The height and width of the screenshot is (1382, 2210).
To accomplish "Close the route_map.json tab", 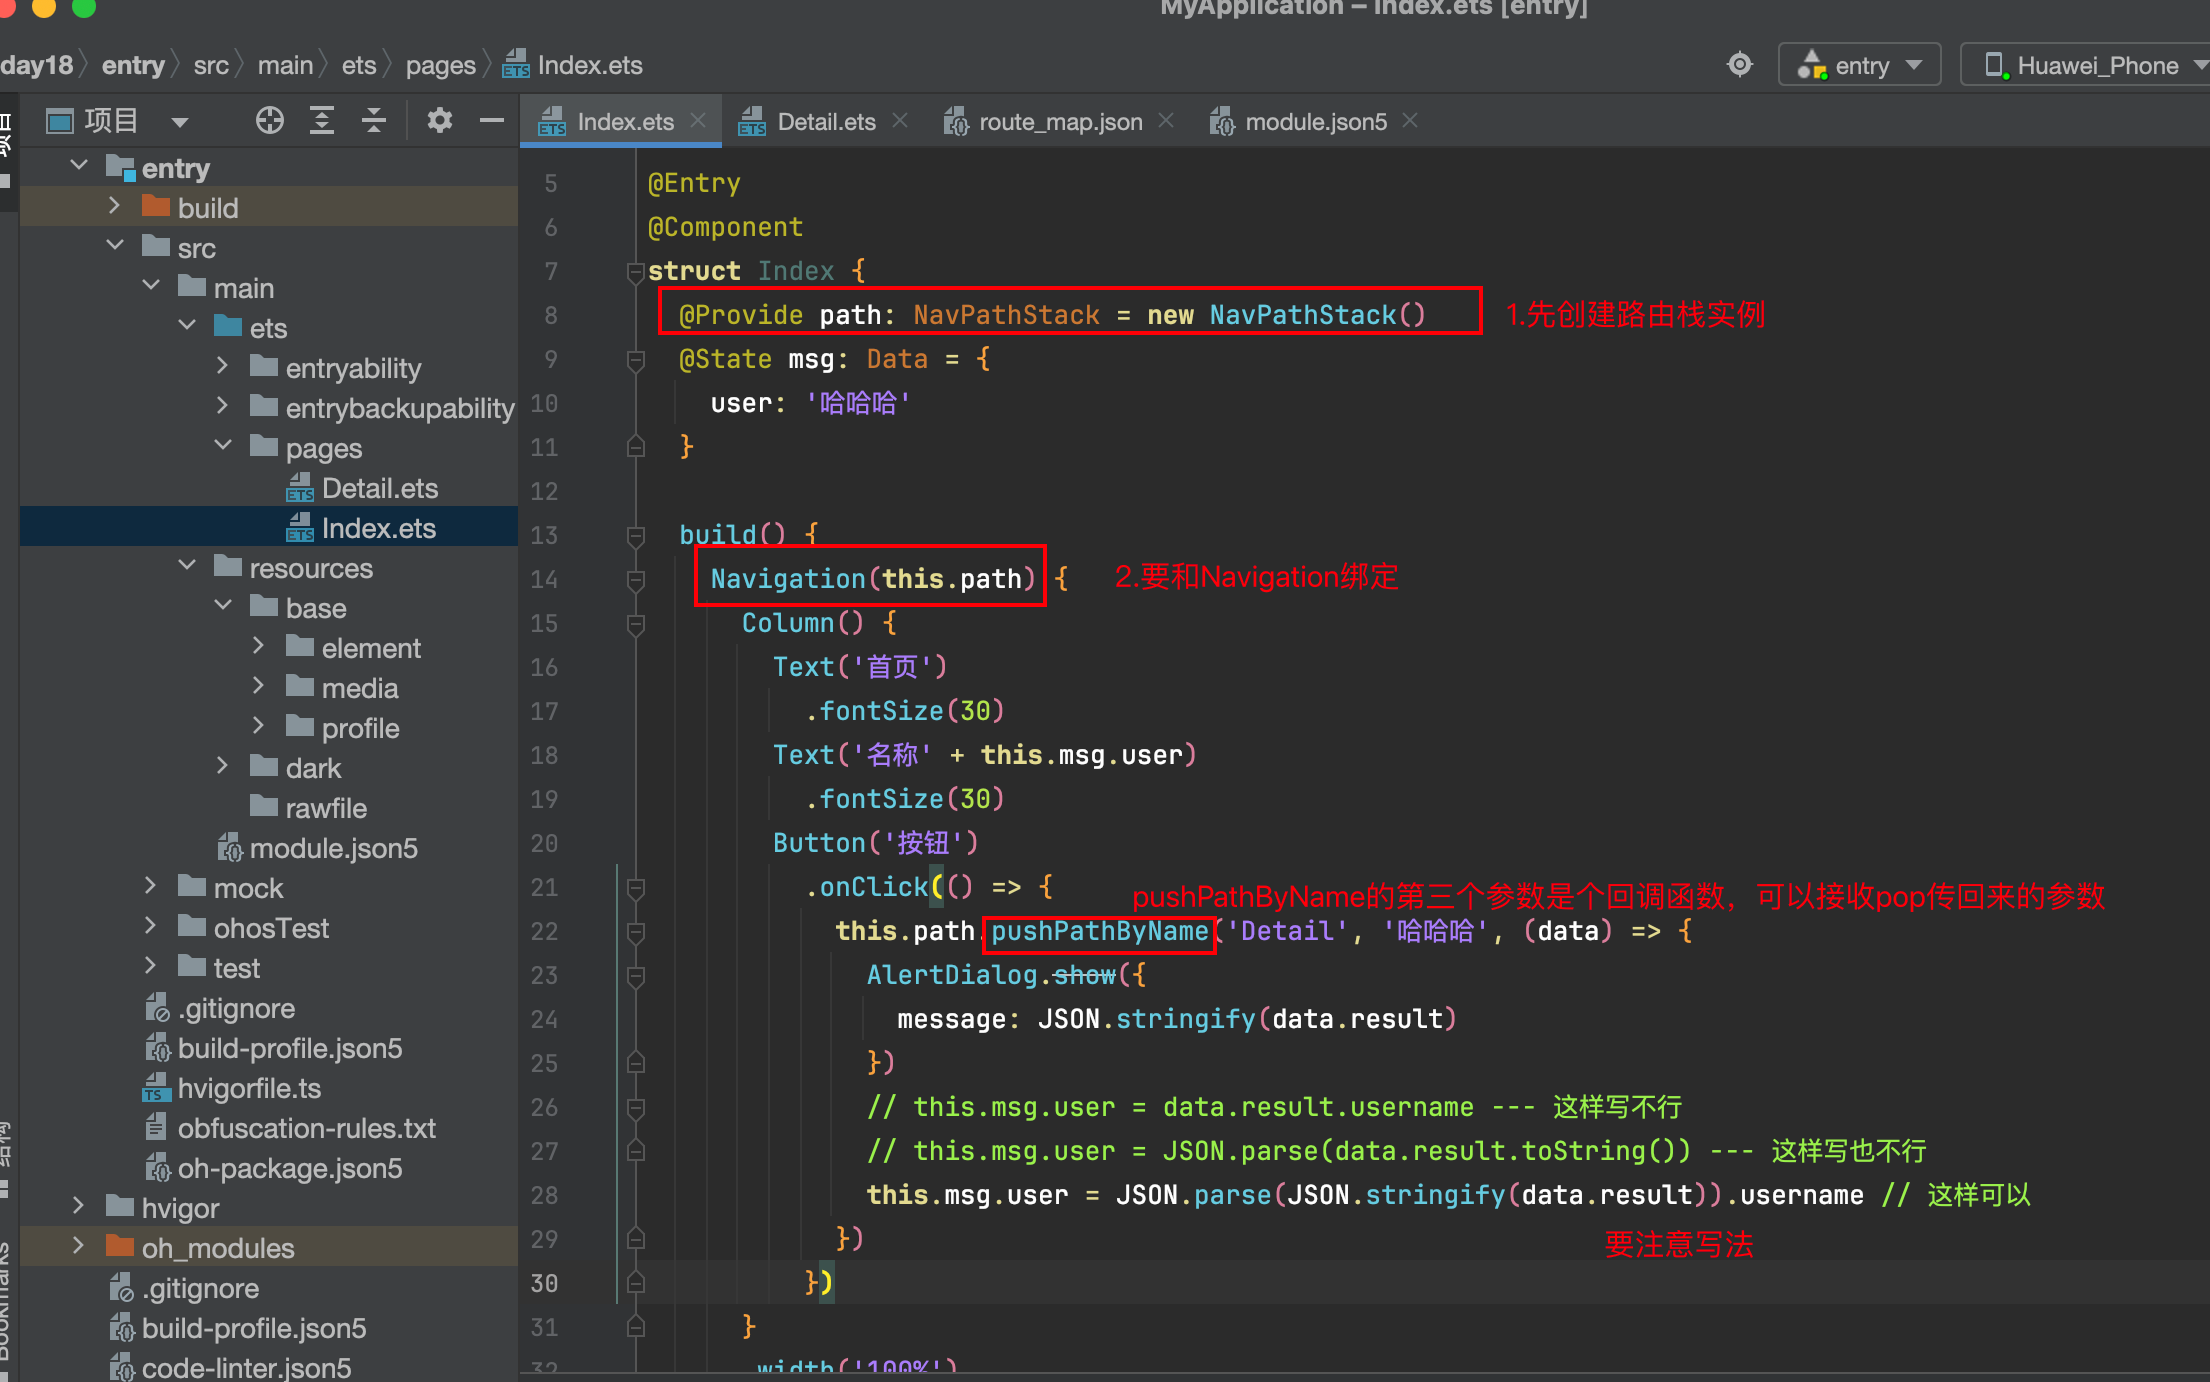I will [1166, 121].
